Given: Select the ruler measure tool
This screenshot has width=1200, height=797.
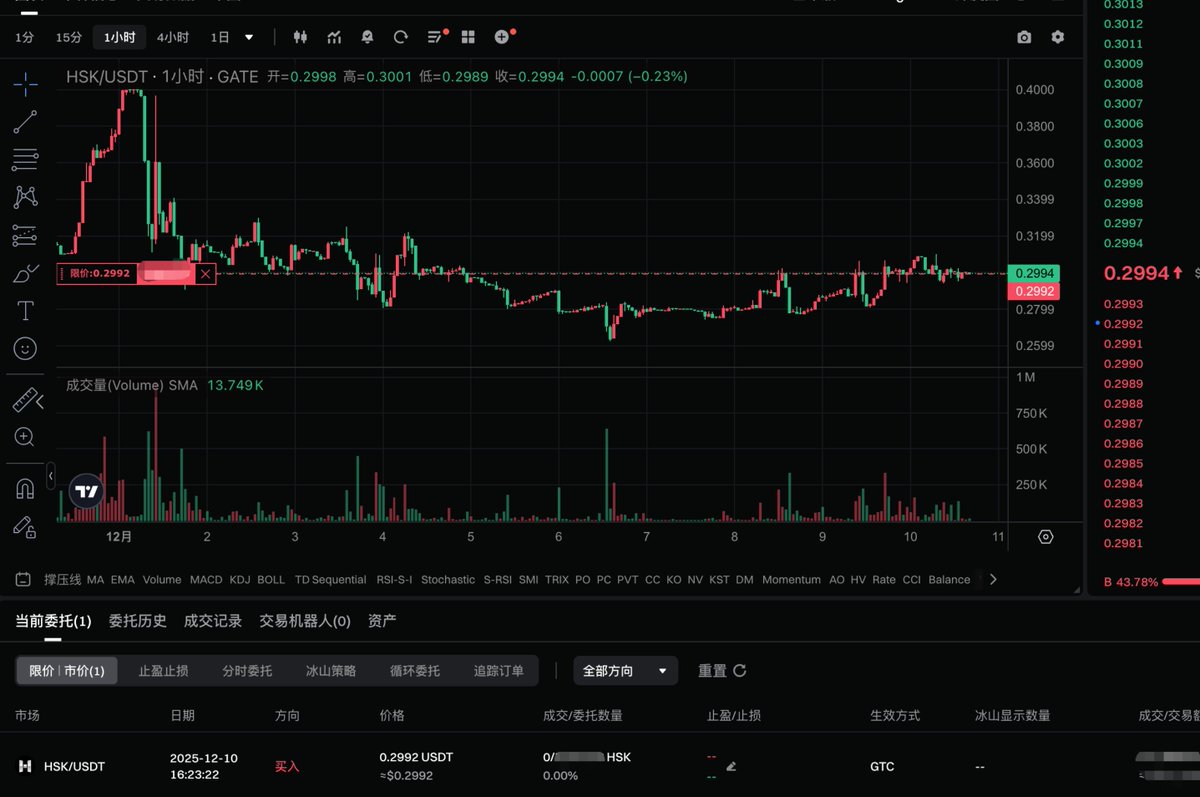Looking at the screenshot, I should click(25, 401).
